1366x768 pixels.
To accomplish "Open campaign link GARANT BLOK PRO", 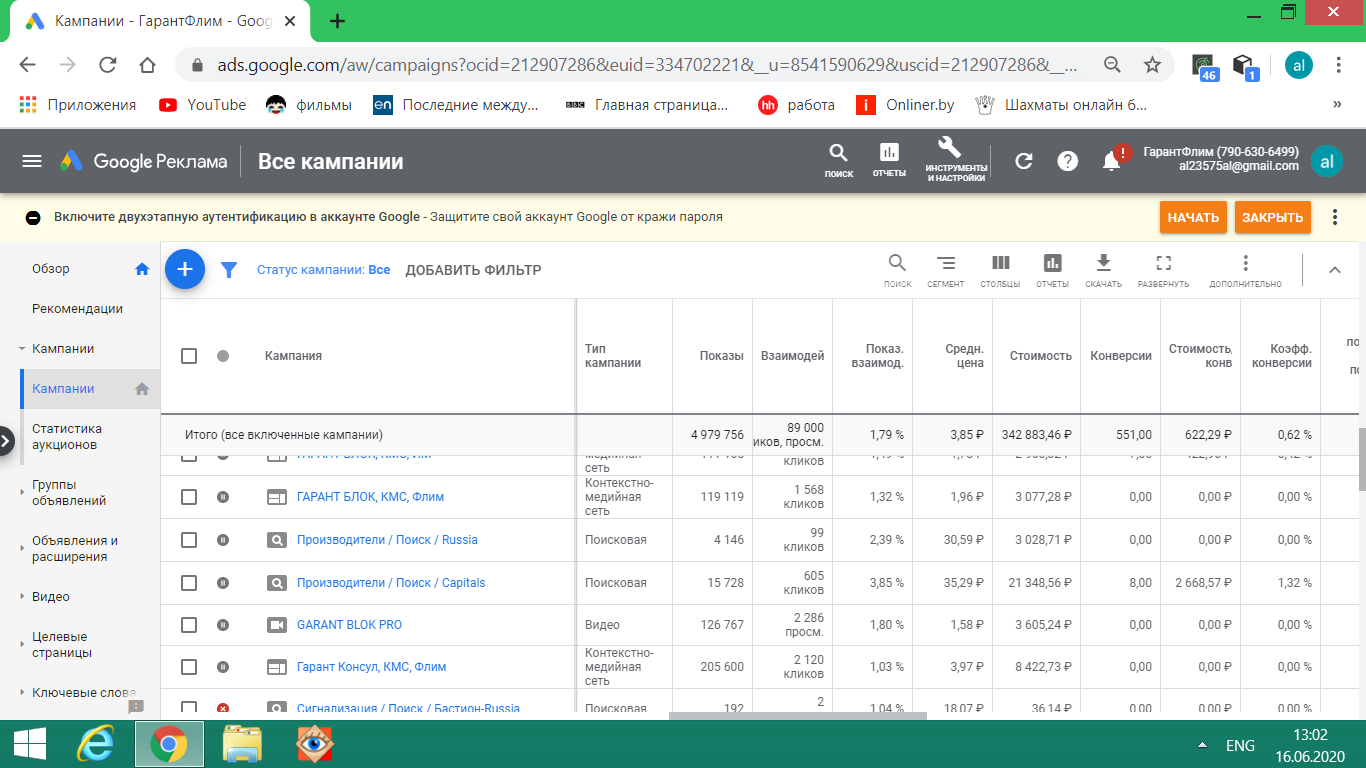I will [x=349, y=625].
